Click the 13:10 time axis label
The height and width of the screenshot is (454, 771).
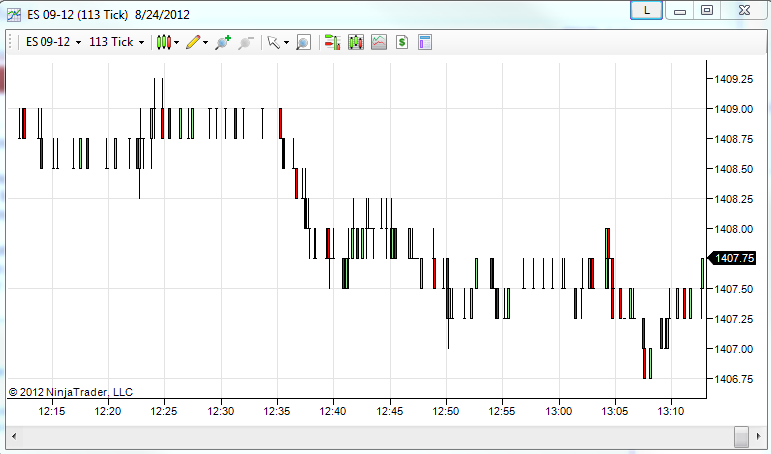671,411
